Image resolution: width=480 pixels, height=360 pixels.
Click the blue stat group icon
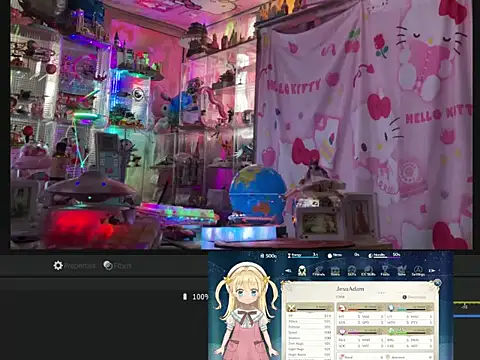(391, 307)
